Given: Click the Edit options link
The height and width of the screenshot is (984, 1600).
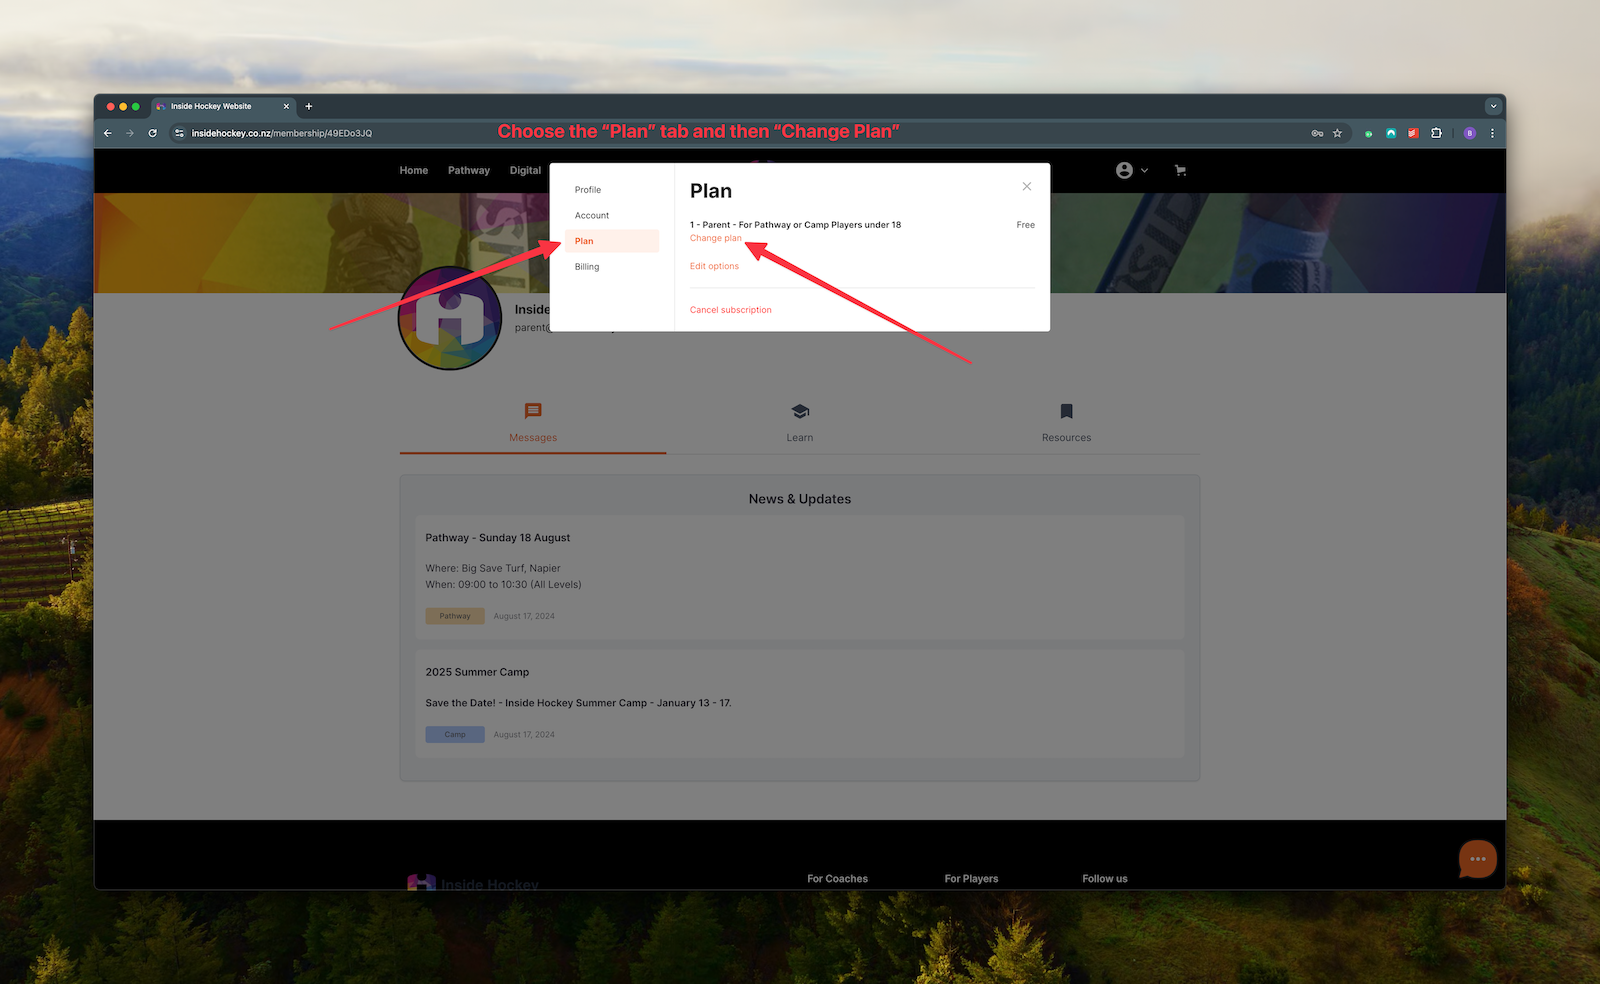Looking at the screenshot, I should [714, 266].
